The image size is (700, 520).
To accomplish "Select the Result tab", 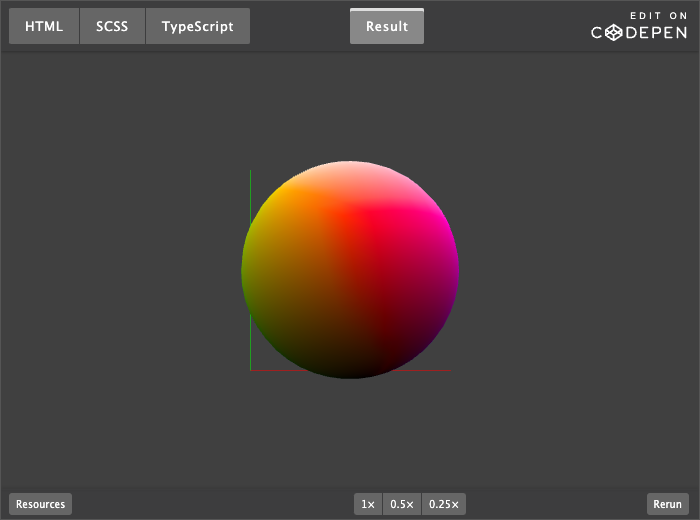I will pos(387,26).
